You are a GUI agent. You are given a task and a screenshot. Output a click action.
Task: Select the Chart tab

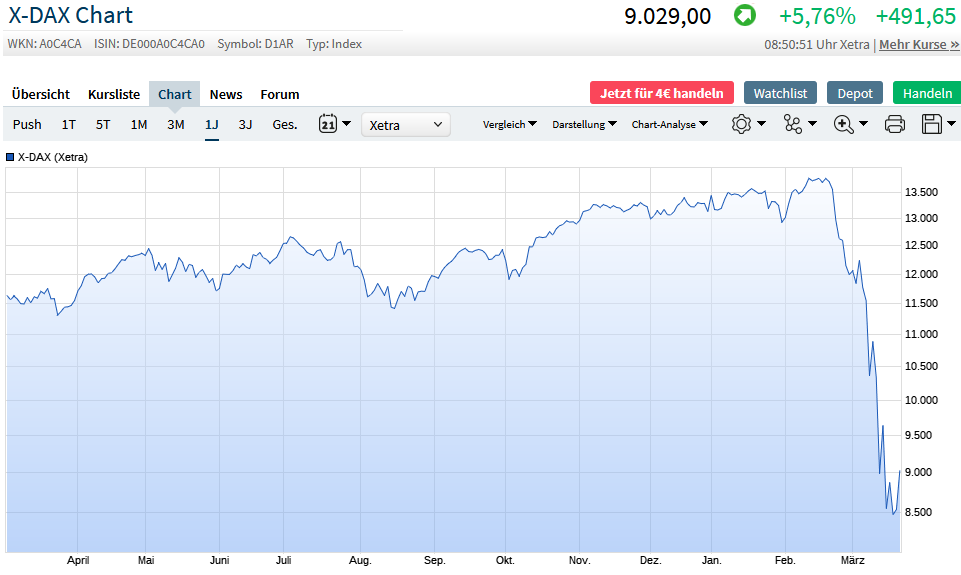(x=175, y=94)
